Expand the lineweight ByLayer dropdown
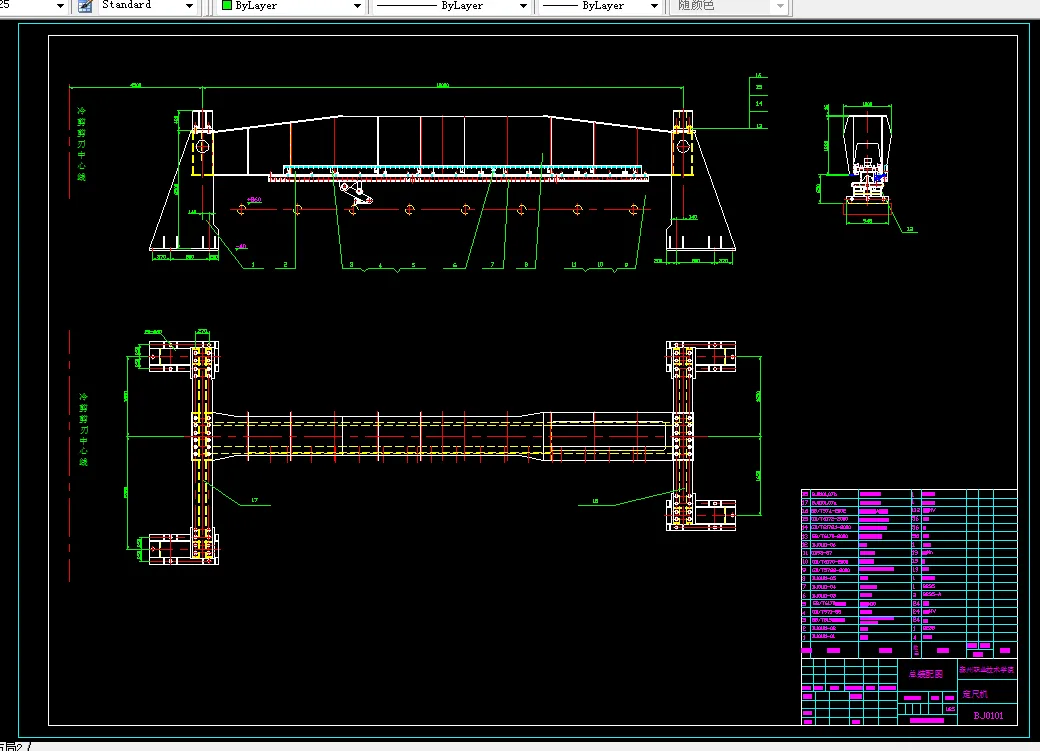 (x=654, y=6)
